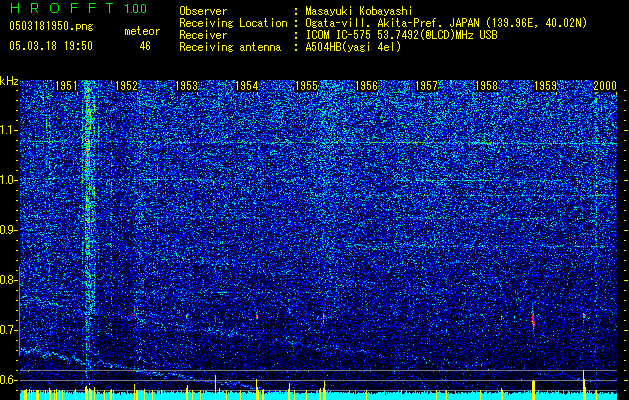The width and height of the screenshot is (629, 400).
Task: Click the kHz axis unit label
Action: 9,81
